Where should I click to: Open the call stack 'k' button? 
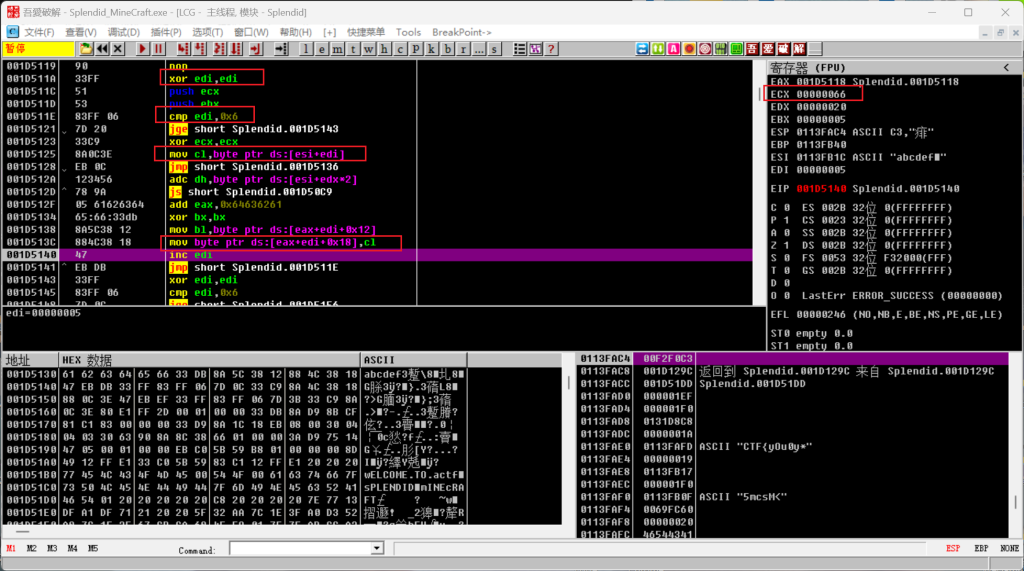[432, 49]
